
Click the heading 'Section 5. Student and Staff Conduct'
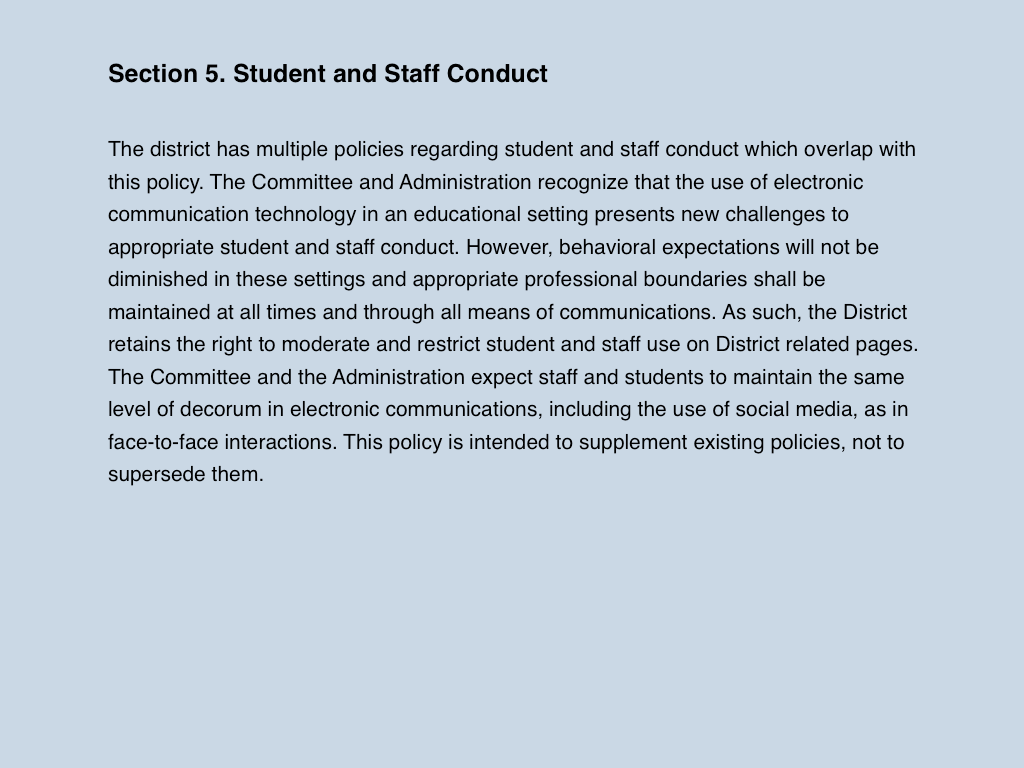[x=328, y=74]
